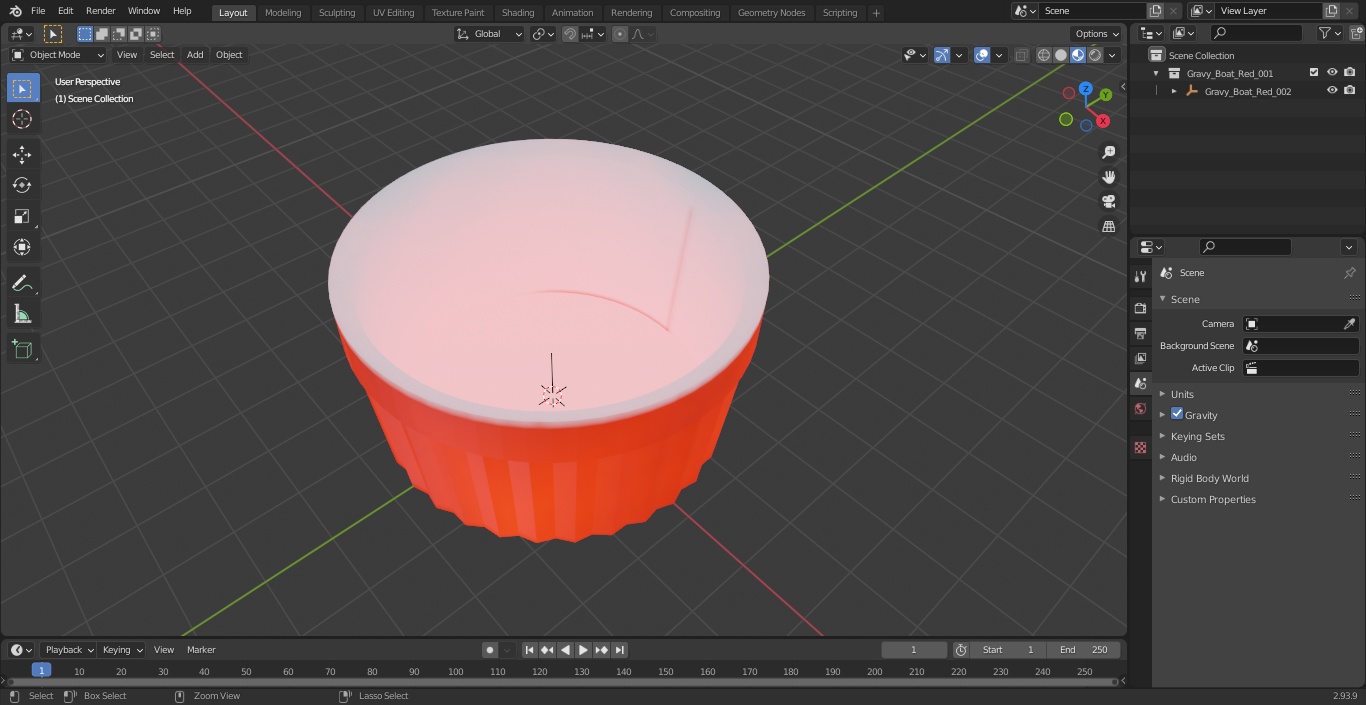Open the Edit menu

66,11
